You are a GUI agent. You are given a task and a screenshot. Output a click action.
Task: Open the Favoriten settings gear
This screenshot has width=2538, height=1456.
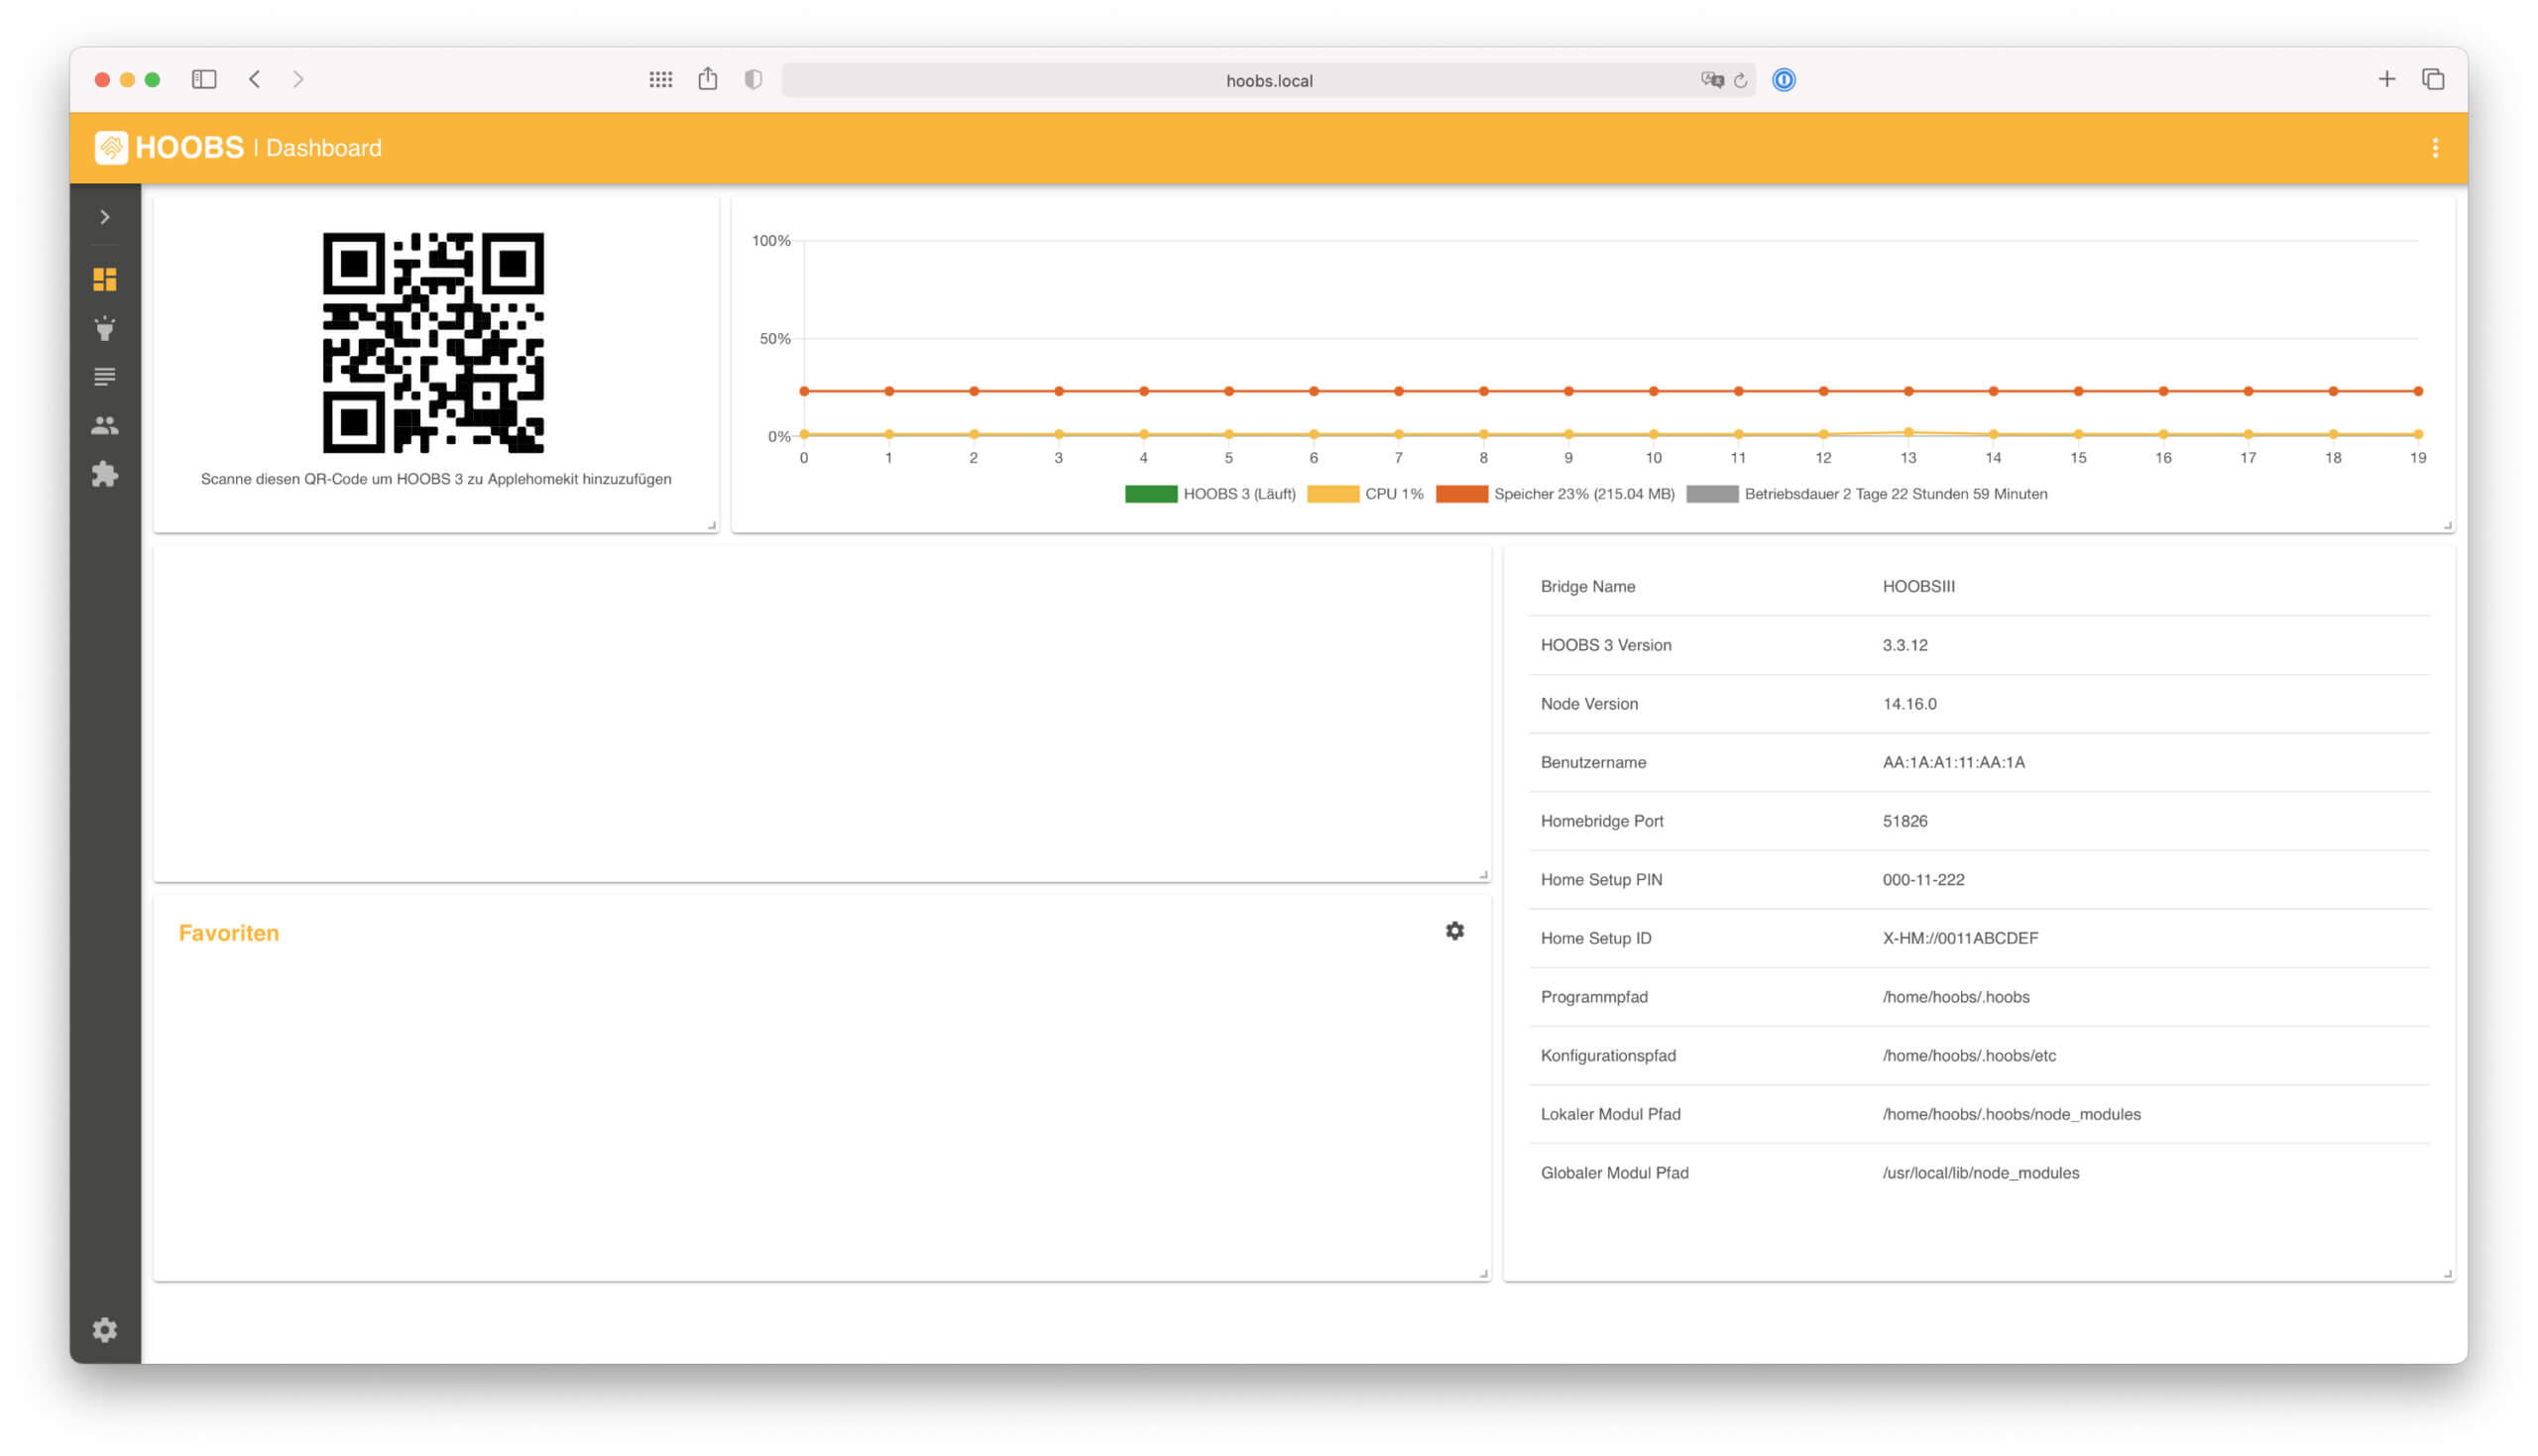pyautogui.click(x=1455, y=931)
